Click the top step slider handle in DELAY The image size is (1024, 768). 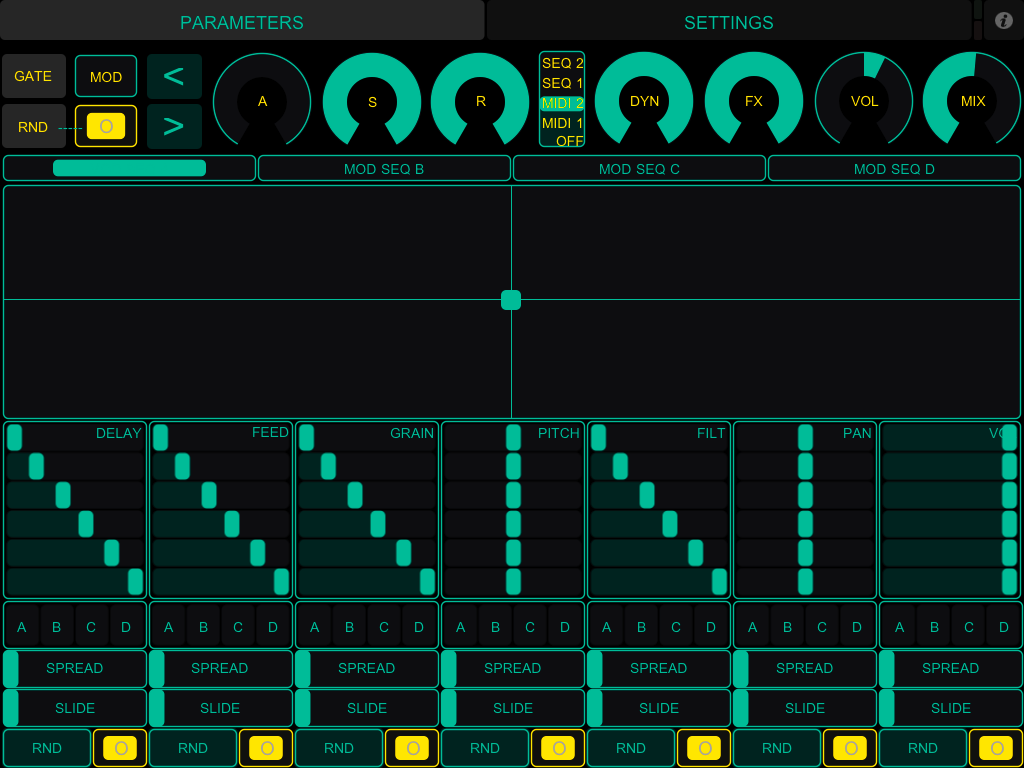click(x=14, y=438)
